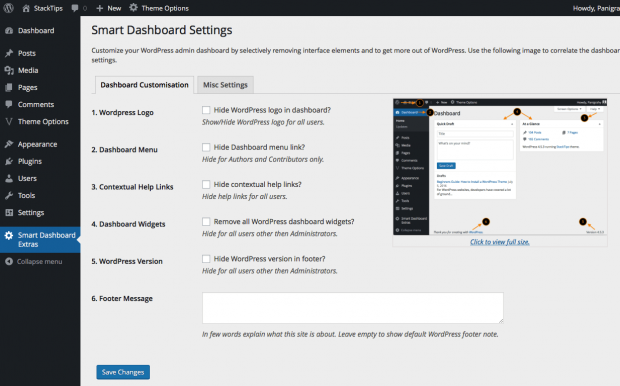Click the Posts pin icon in sidebar

coord(9,53)
